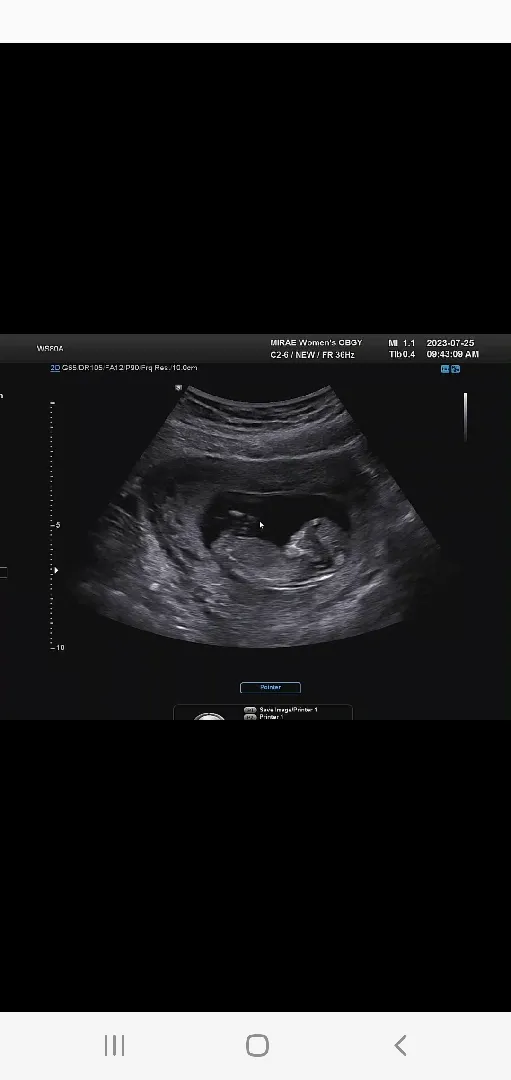Select the 2D mode label
Viewport: 511px width, 1080px height.
[55, 368]
